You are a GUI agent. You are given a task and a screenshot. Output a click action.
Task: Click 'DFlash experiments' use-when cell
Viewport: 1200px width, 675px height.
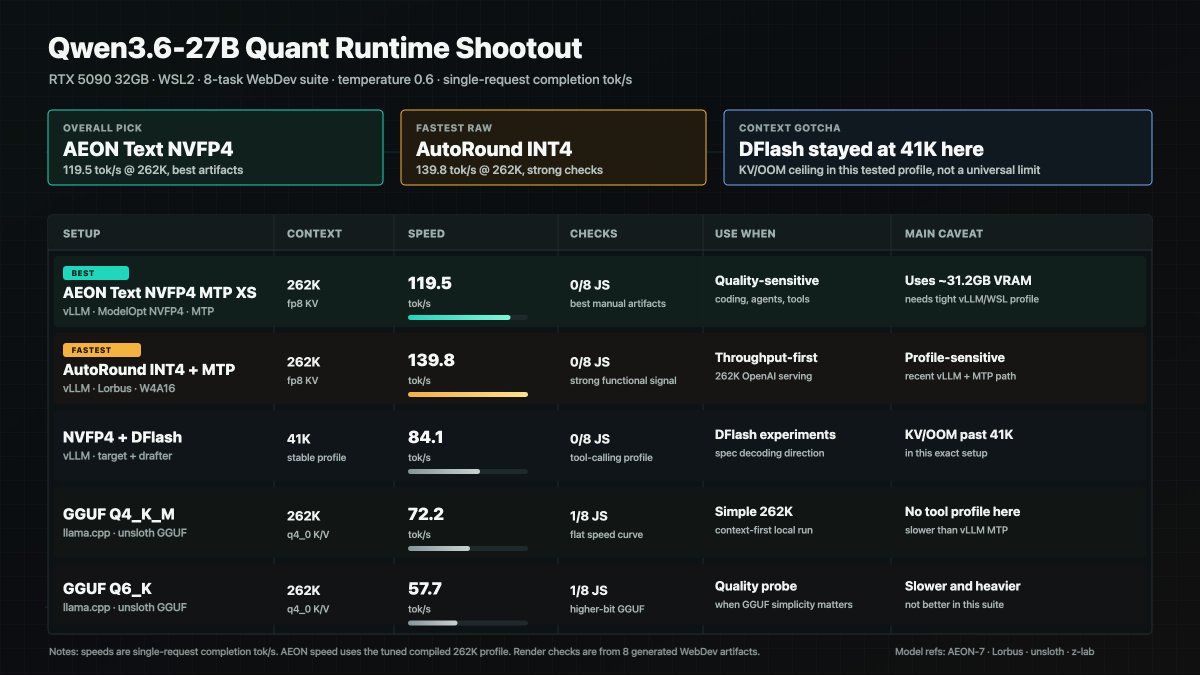coord(775,435)
